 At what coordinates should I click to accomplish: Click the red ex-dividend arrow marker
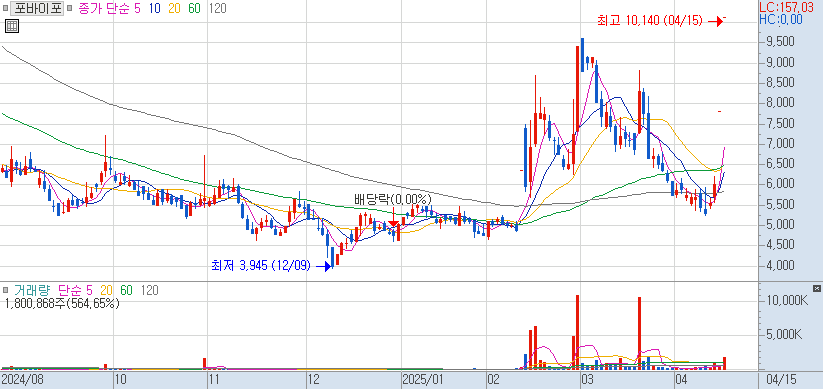393,223
